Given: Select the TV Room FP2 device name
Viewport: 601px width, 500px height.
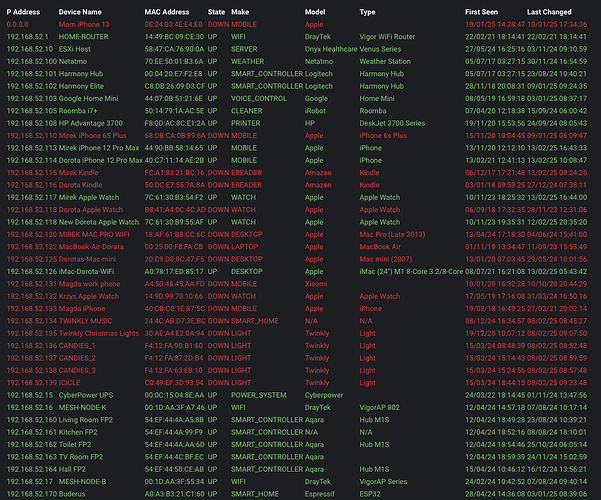Looking at the screenshot, I should [x=81, y=457].
